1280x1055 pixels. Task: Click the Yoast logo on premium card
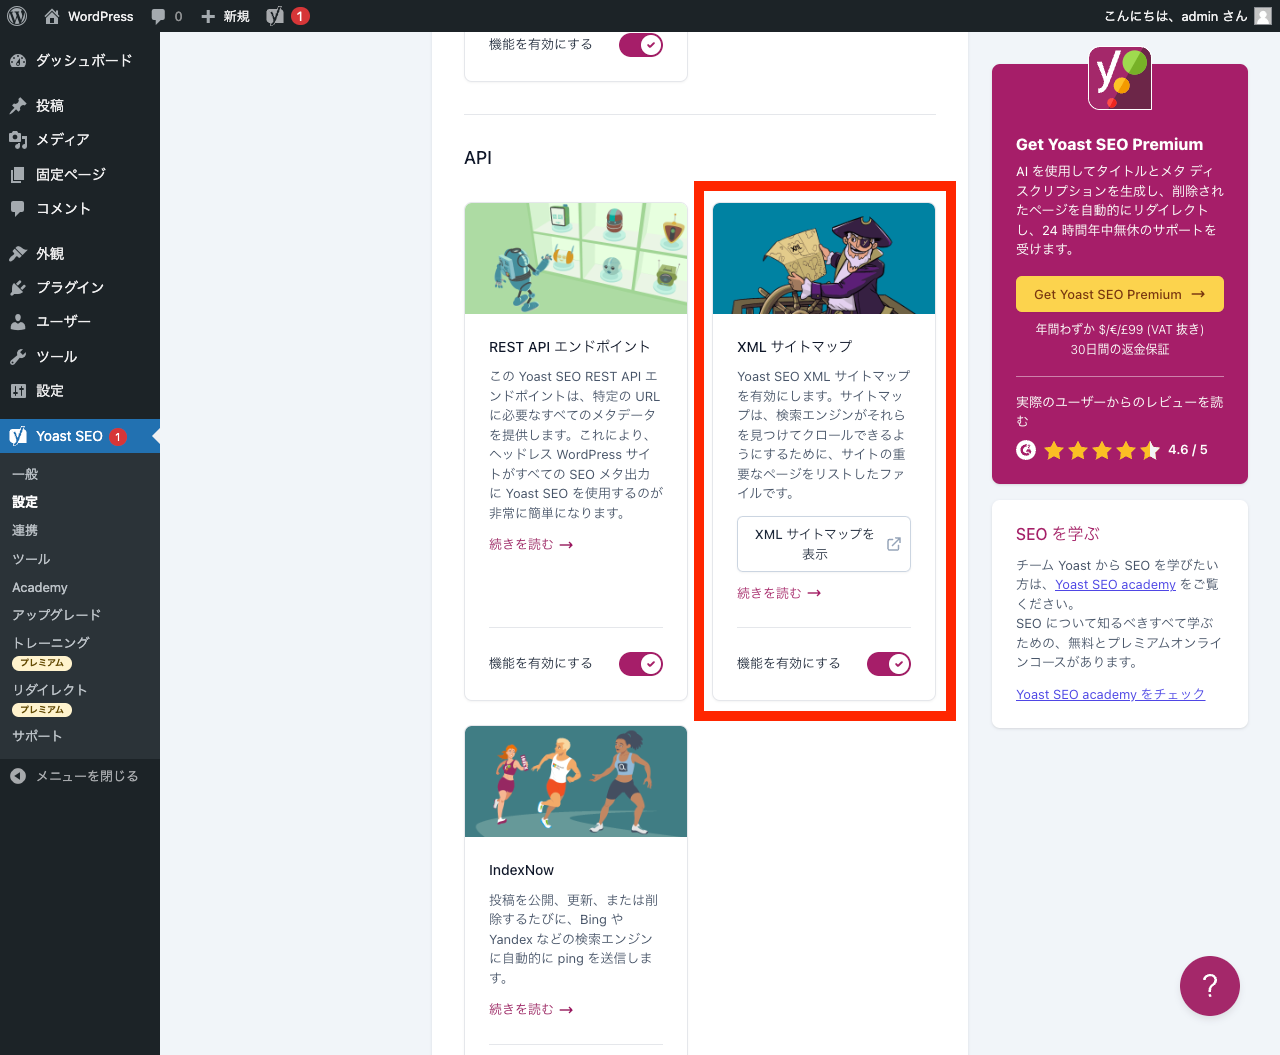(x=1120, y=78)
